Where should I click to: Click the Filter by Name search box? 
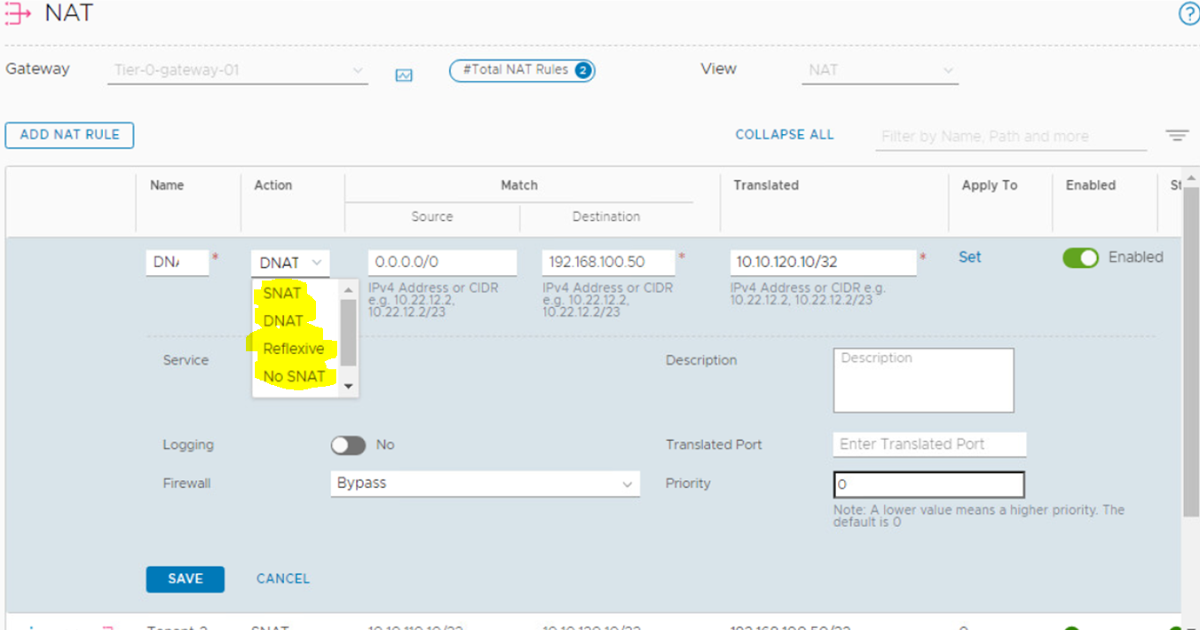point(1011,137)
